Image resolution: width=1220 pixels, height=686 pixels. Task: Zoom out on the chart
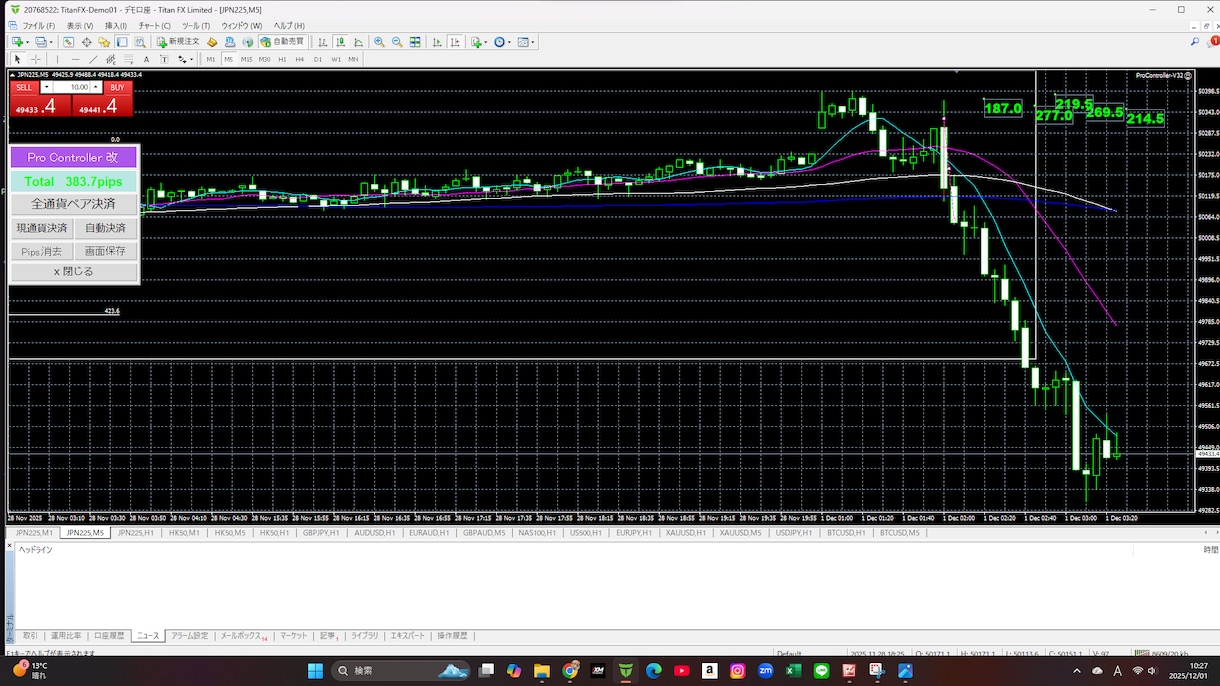[x=397, y=42]
